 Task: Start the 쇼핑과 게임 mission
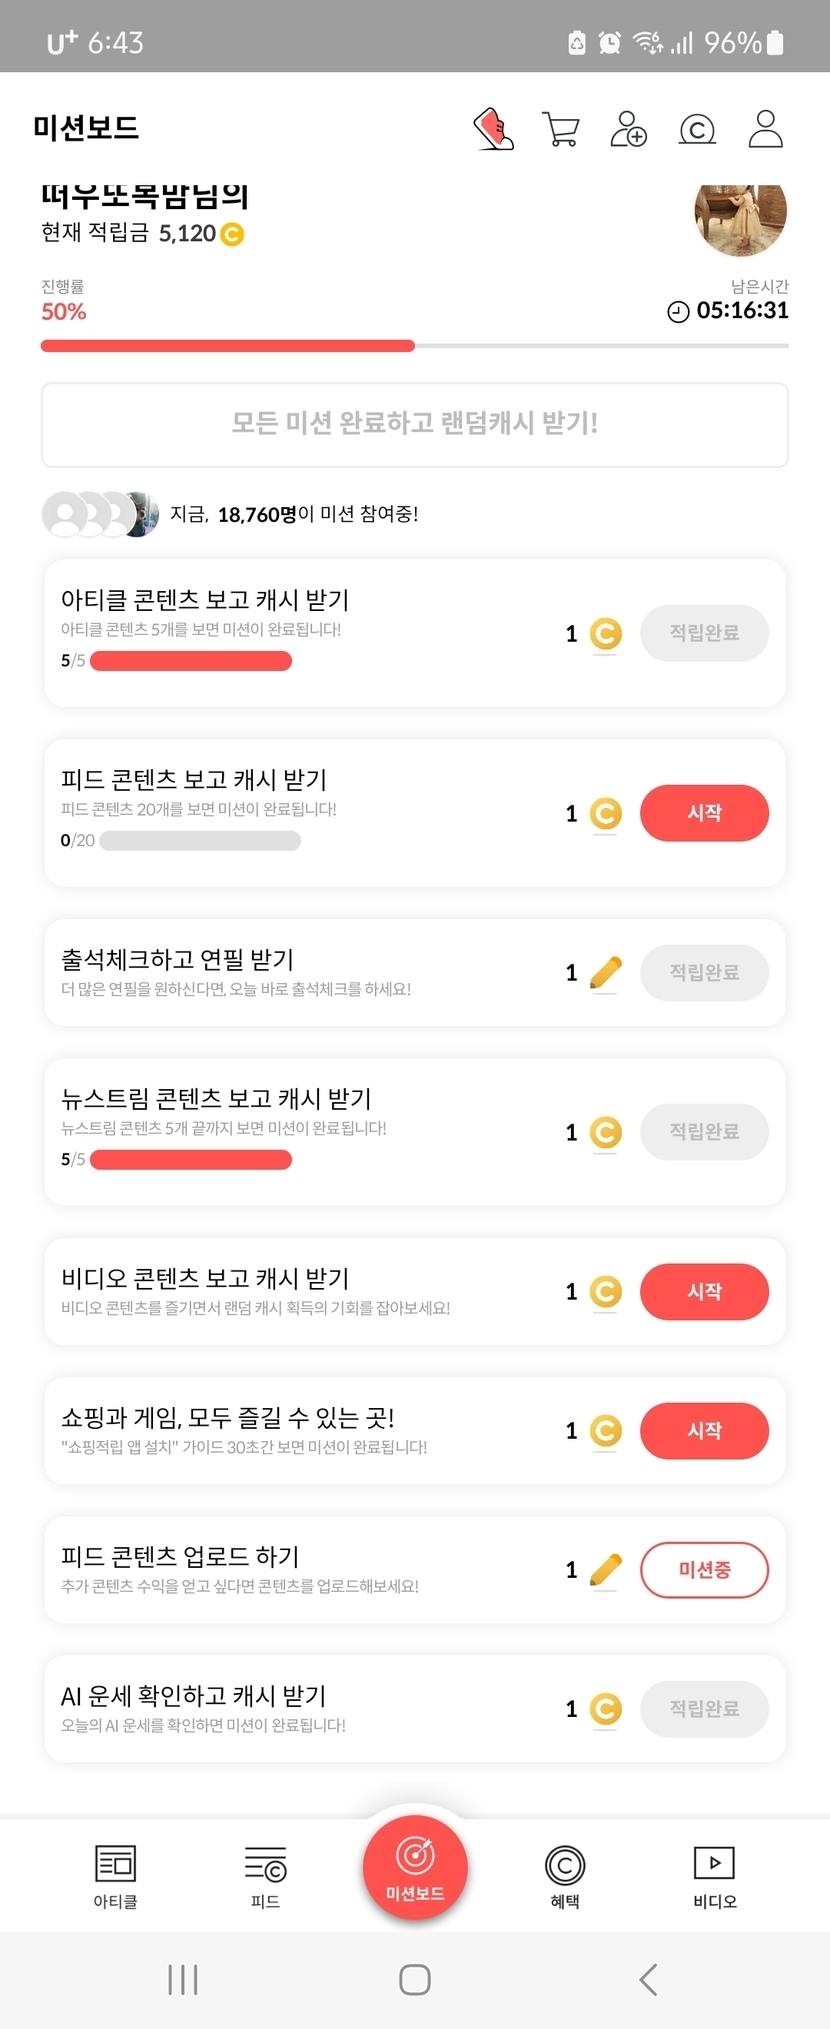click(704, 1431)
